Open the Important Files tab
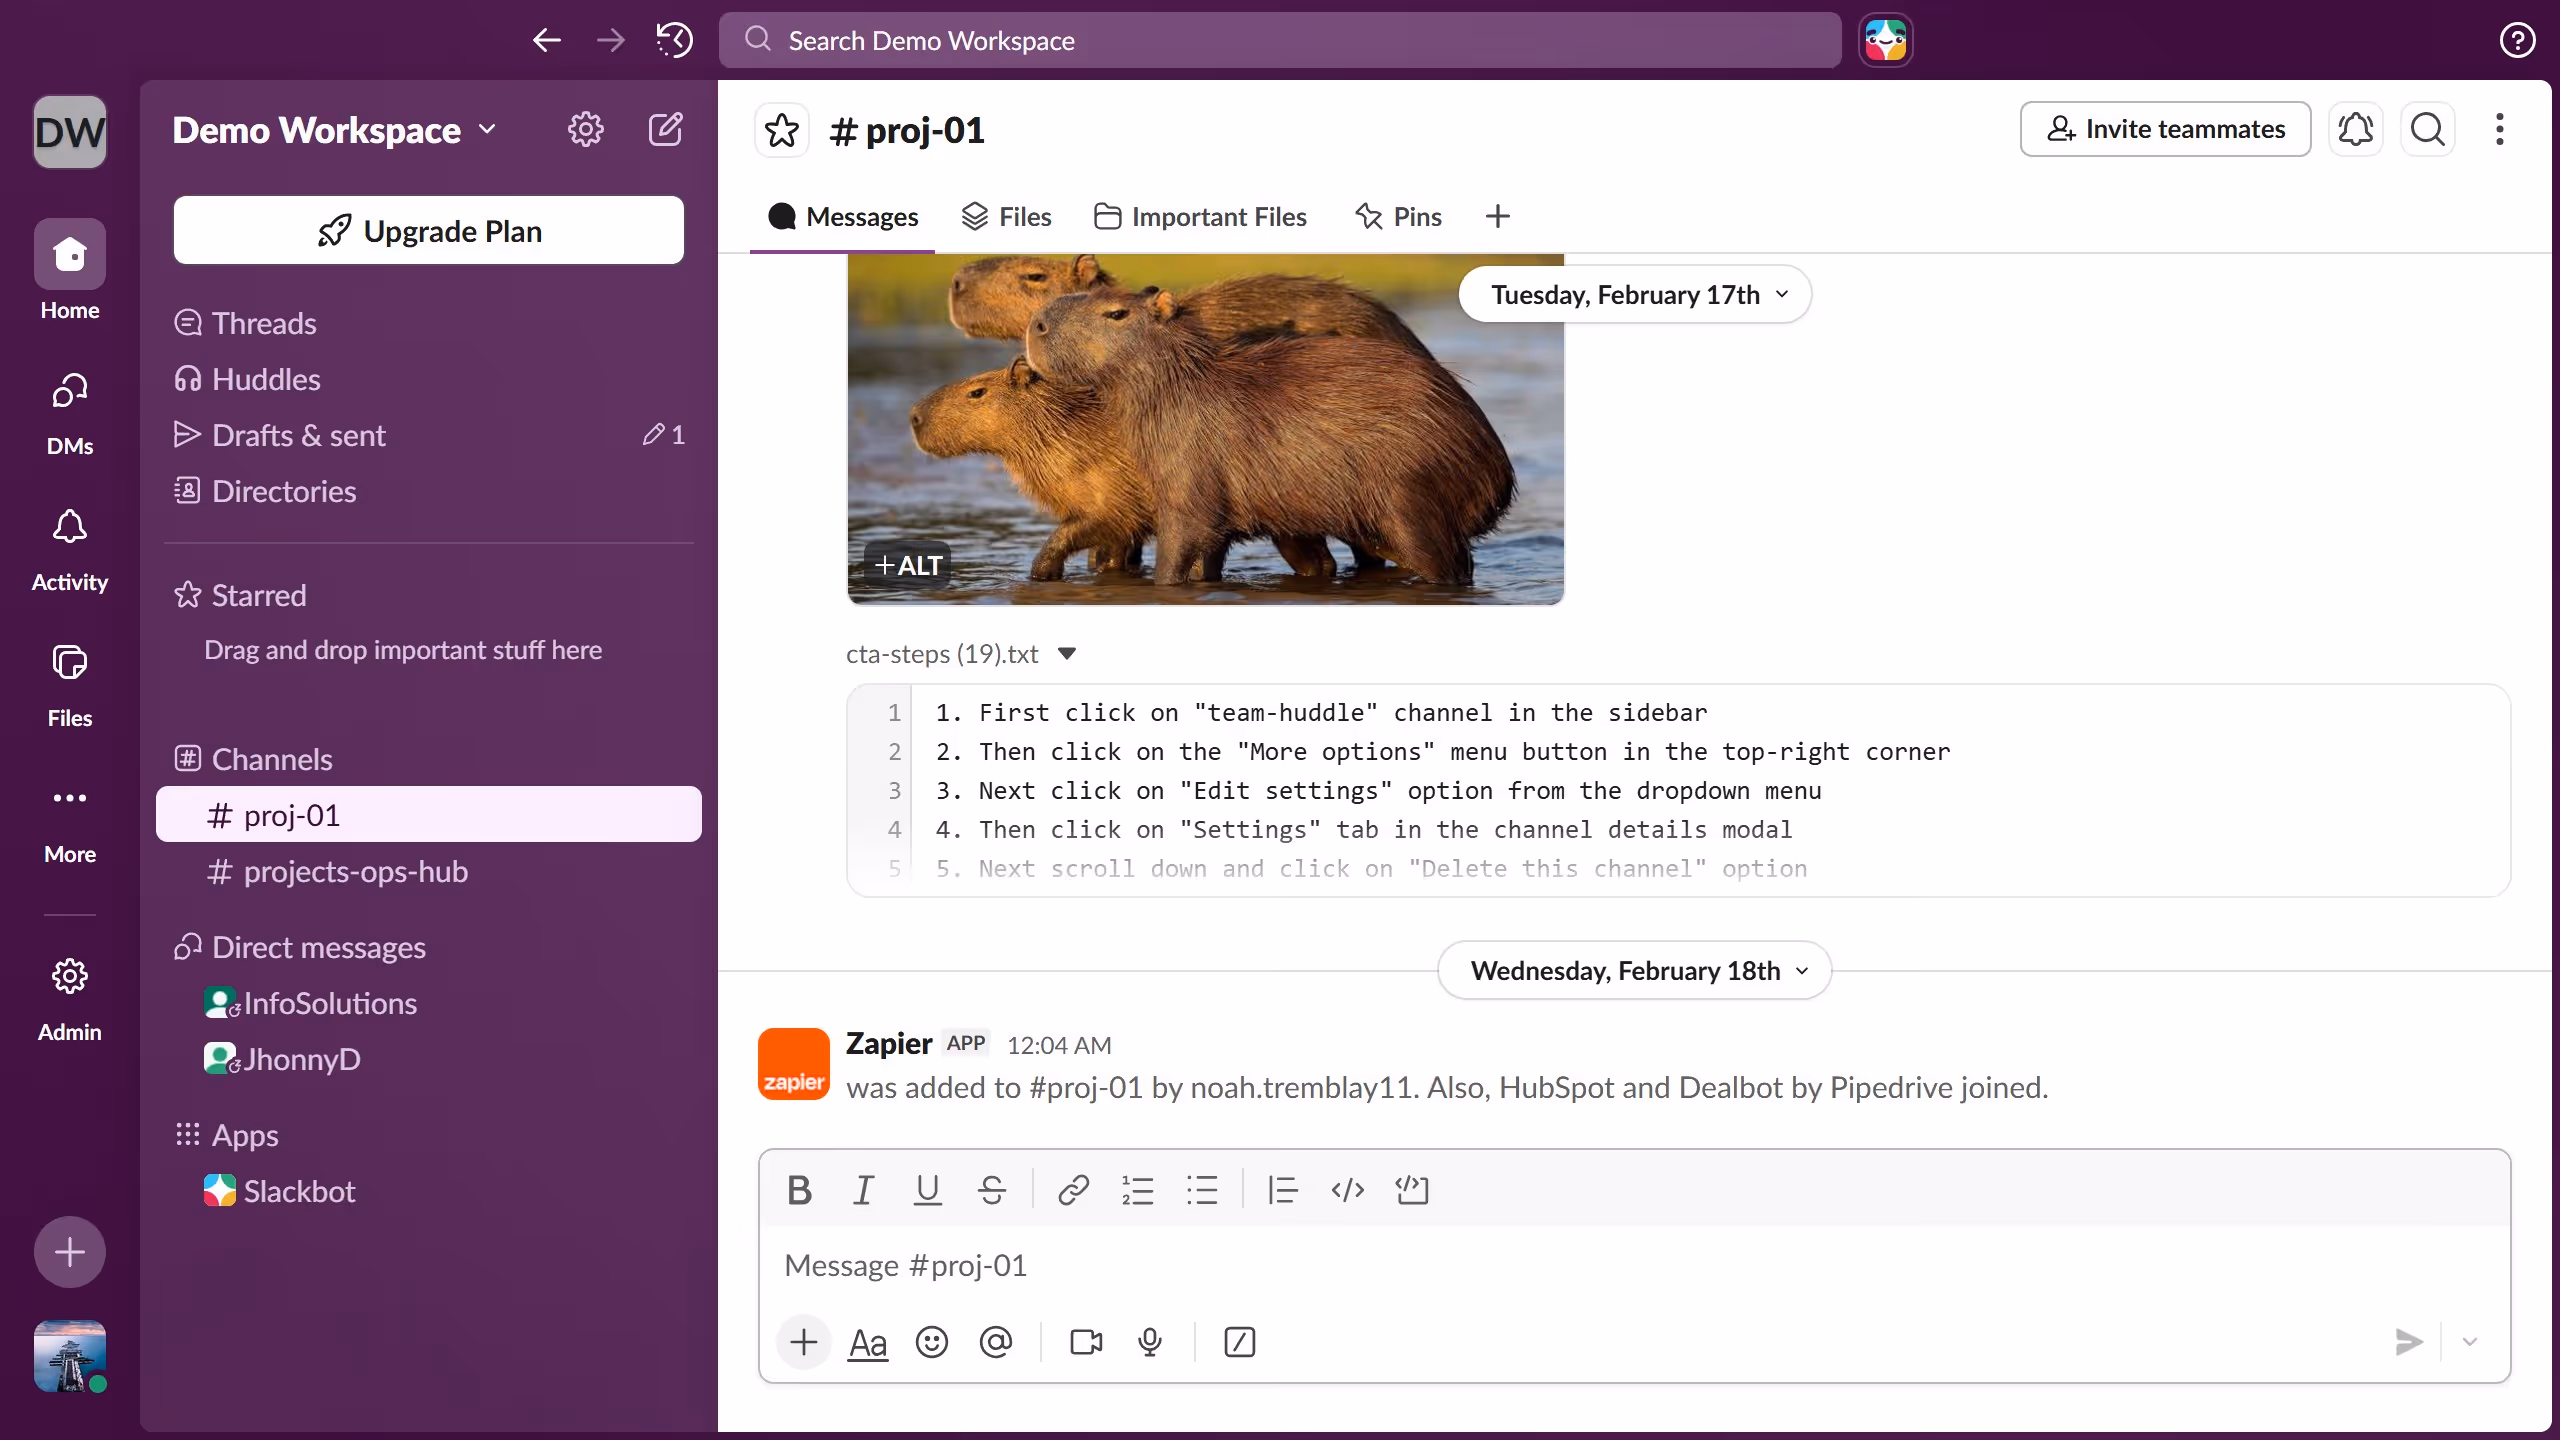2560x1440 pixels. click(x=1200, y=217)
